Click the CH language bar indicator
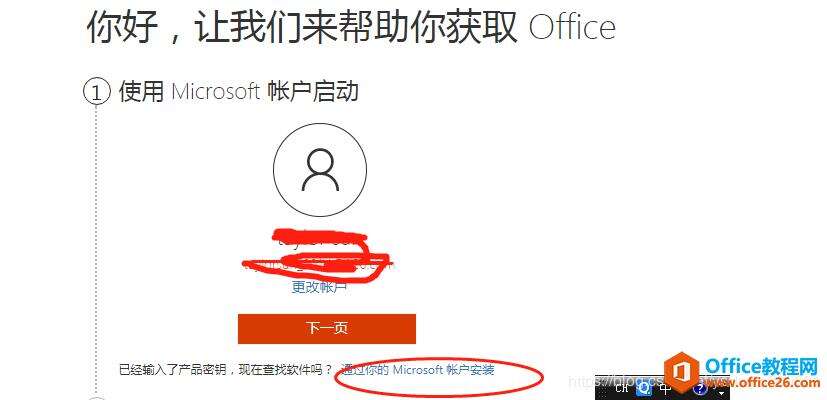The height and width of the screenshot is (400, 827). (x=621, y=388)
